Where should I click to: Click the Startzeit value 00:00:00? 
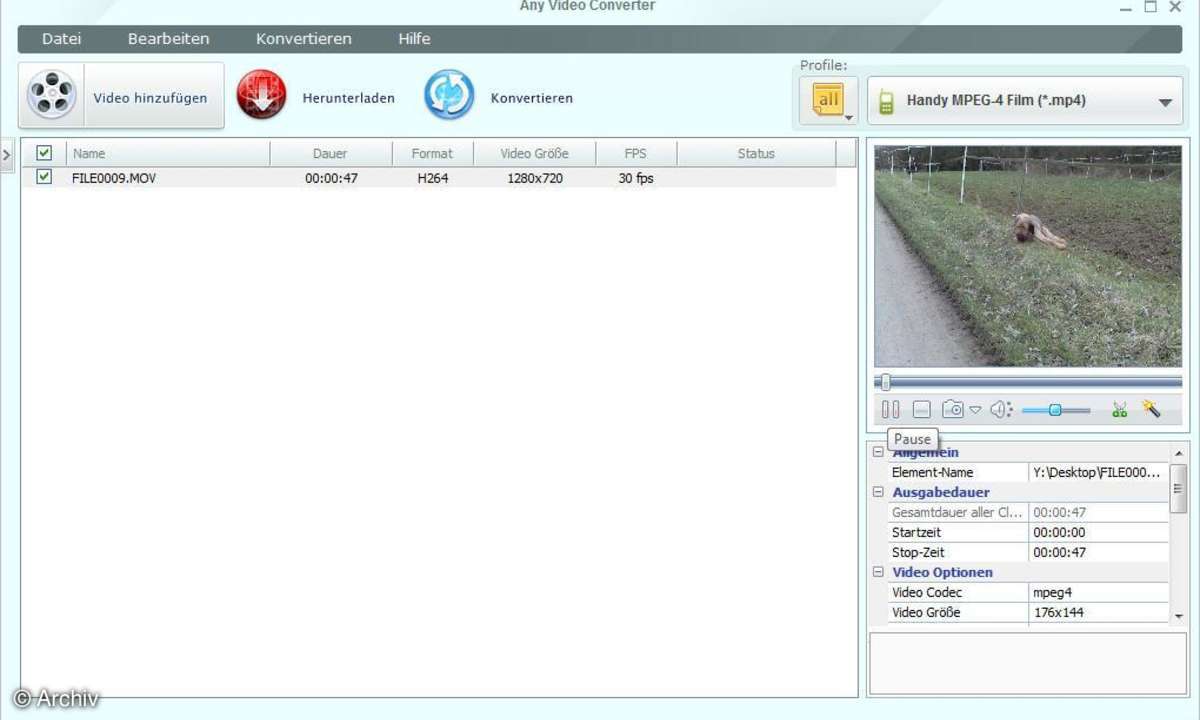click(1098, 532)
